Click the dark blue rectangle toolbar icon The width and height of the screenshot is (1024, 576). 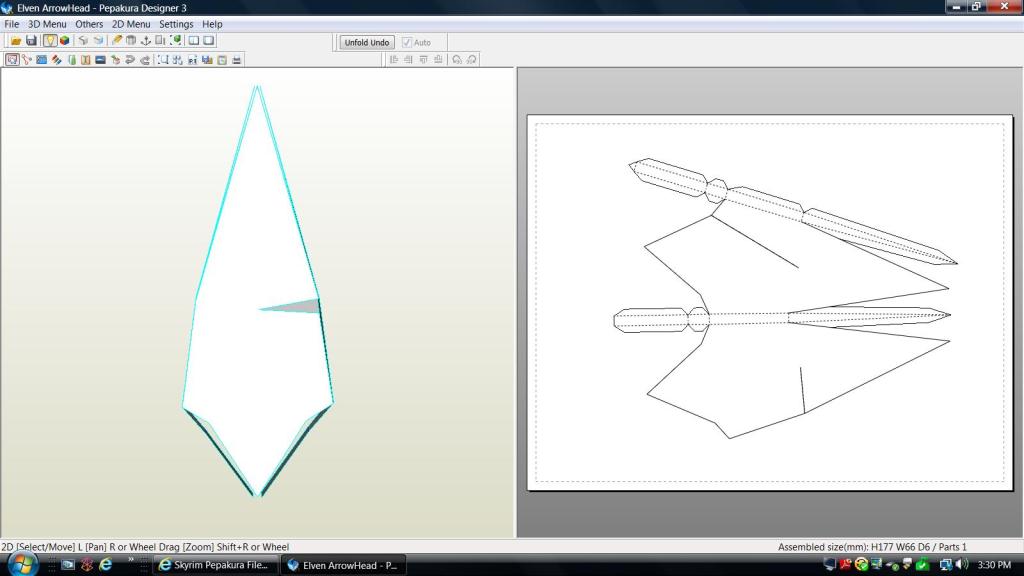pos(101,60)
